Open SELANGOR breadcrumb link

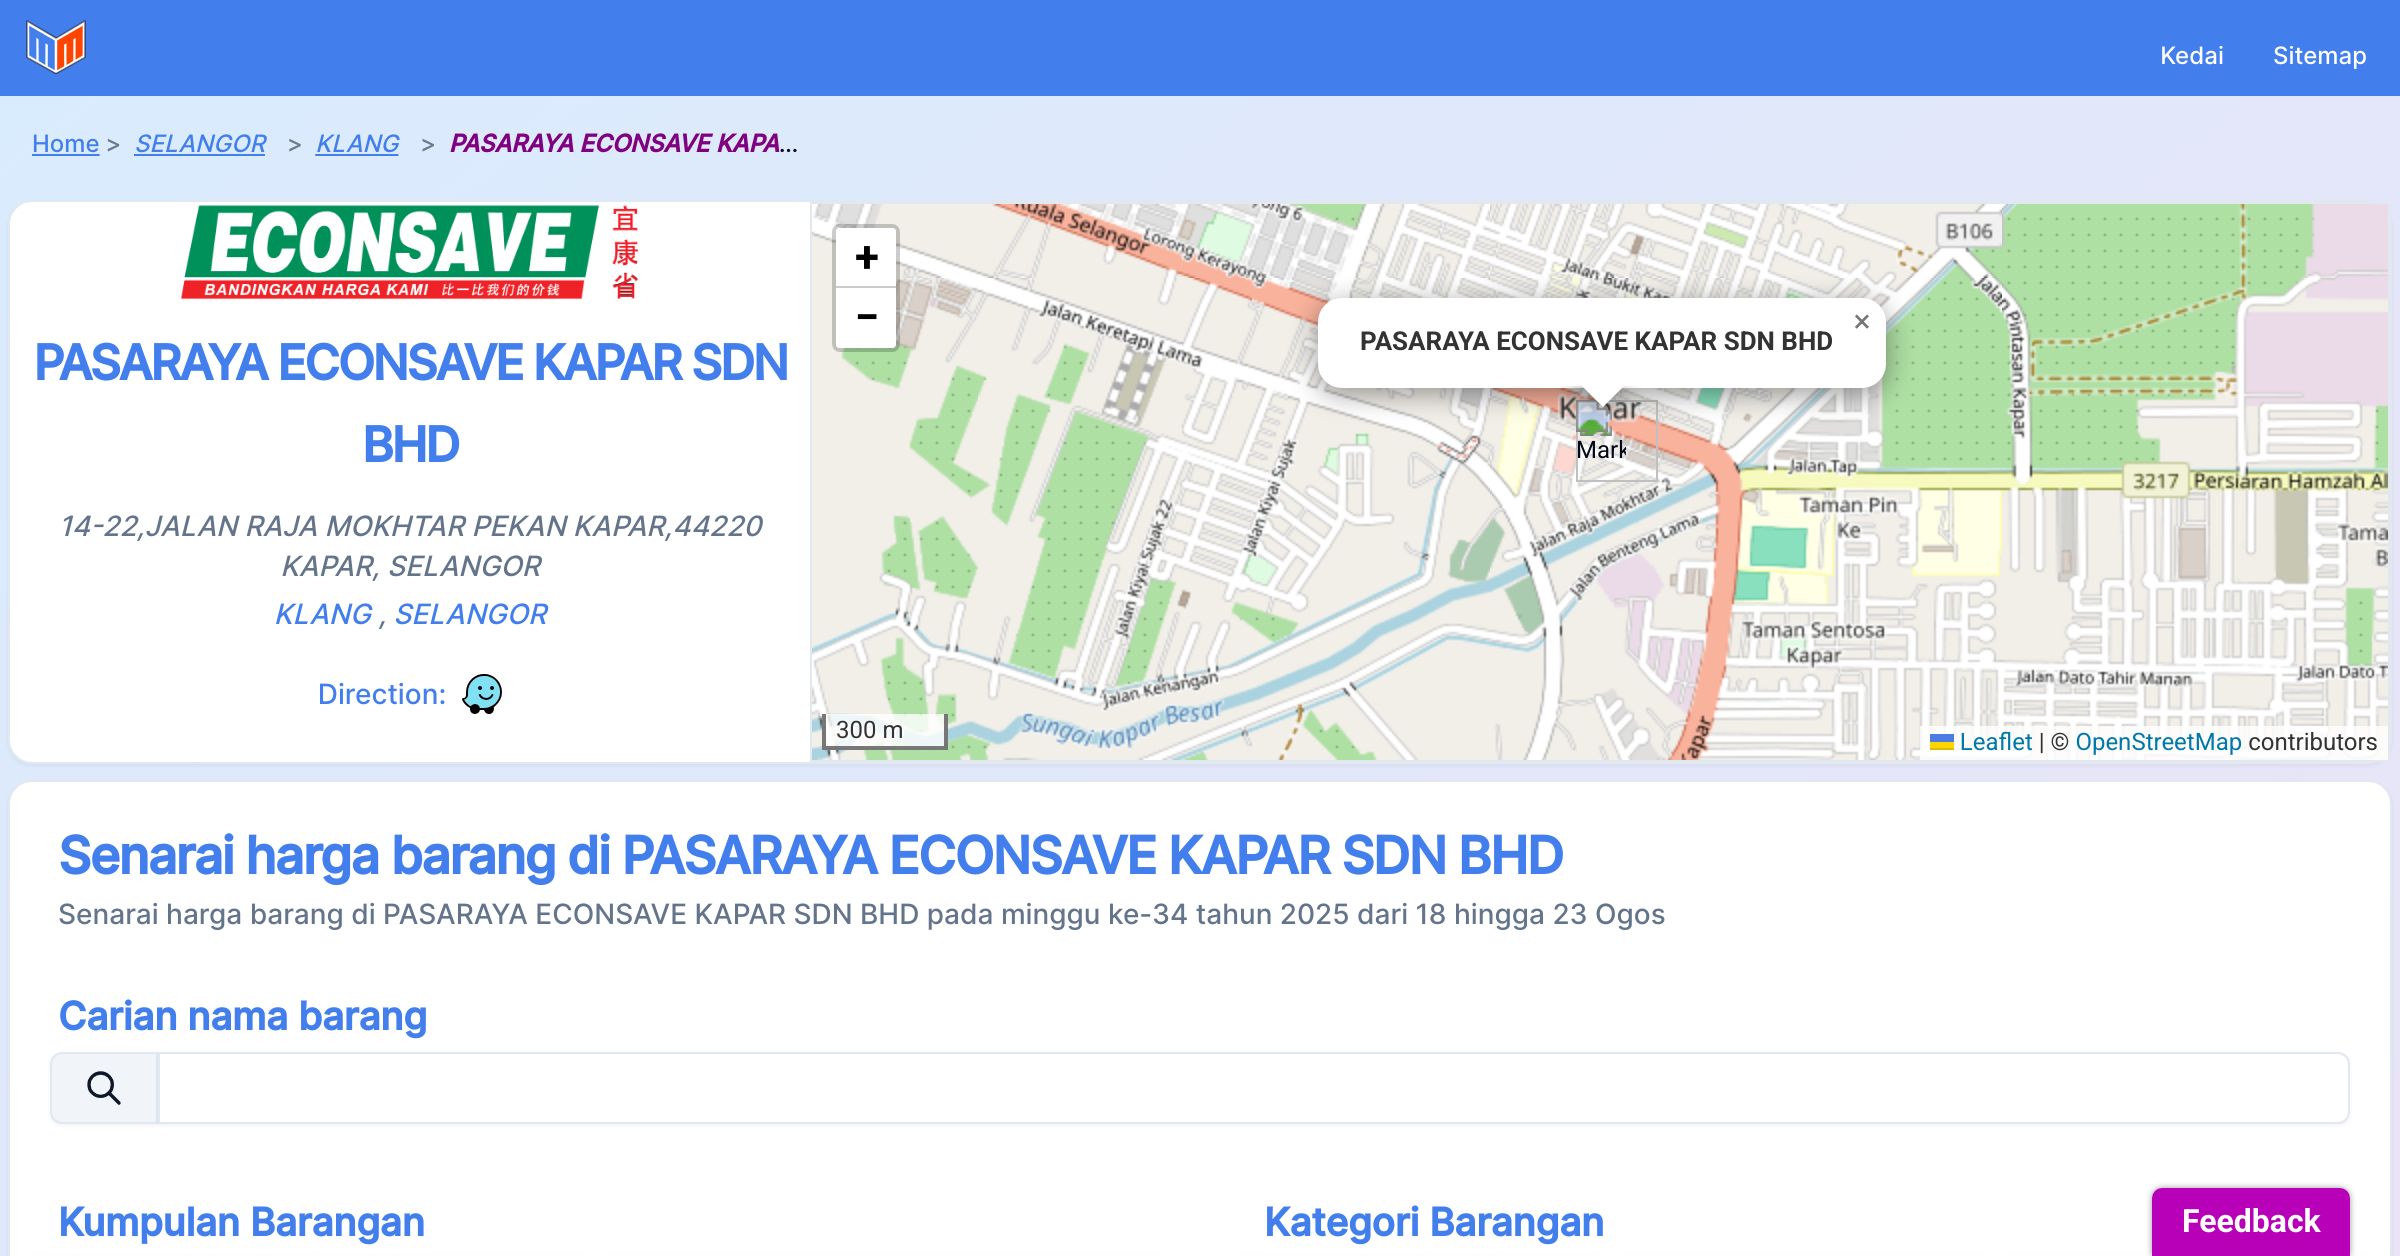[200, 143]
